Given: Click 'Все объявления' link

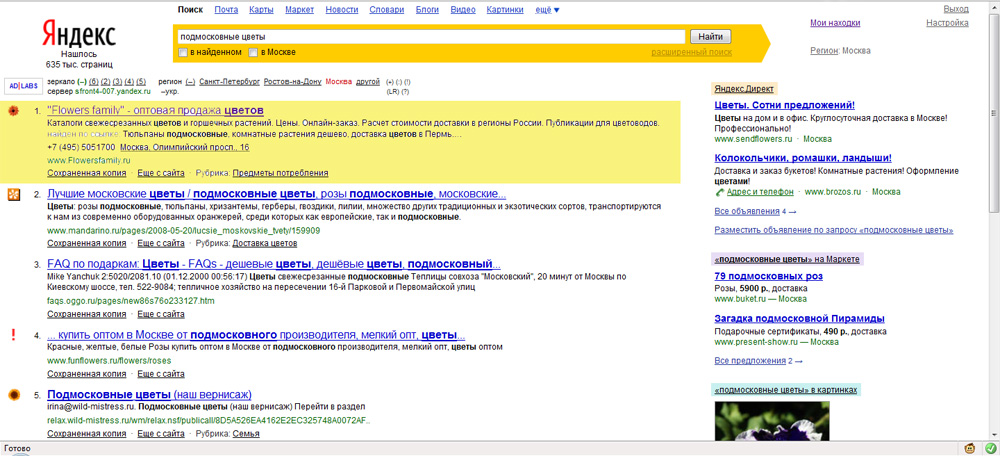Looking at the screenshot, I should point(747,211).
